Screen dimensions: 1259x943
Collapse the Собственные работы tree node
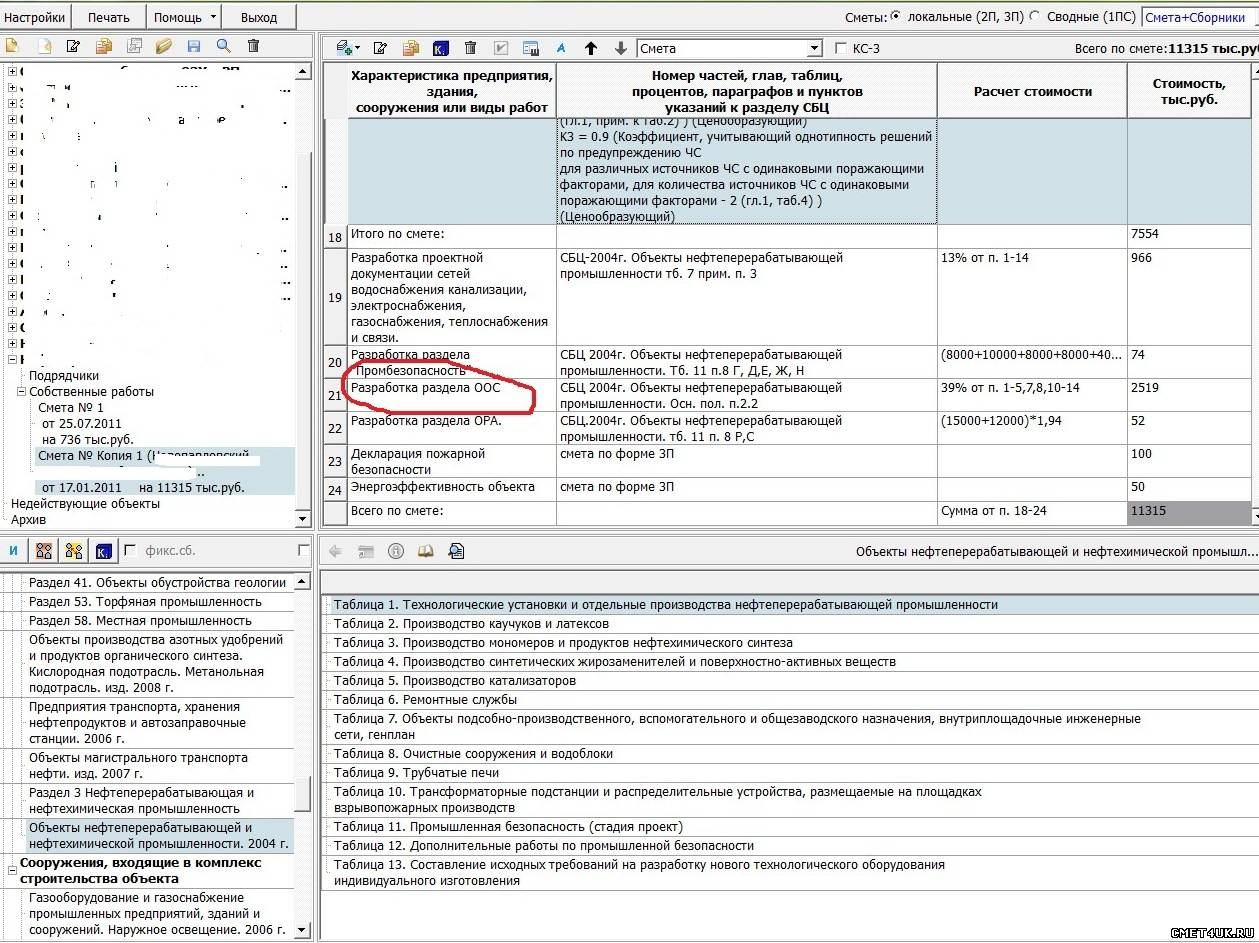(21, 392)
